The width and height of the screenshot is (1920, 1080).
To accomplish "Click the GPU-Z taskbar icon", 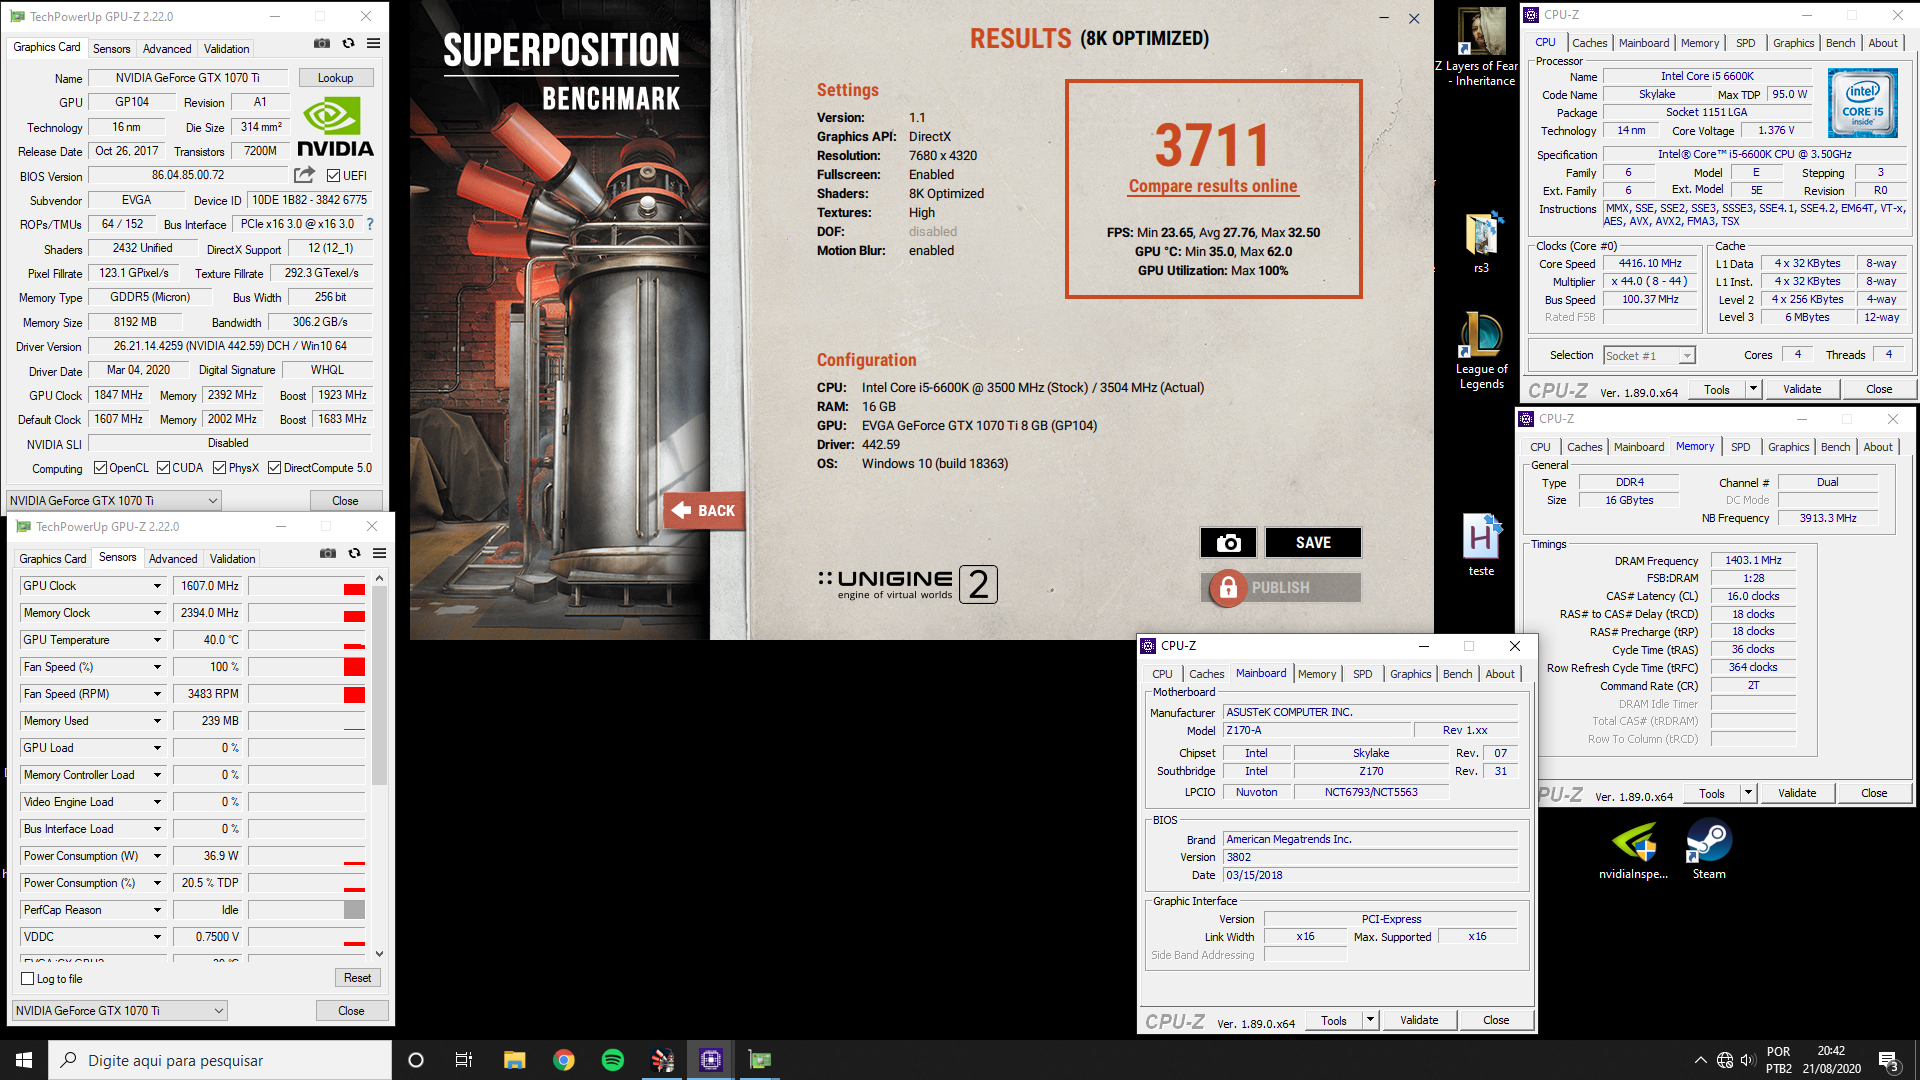I will tap(760, 1060).
